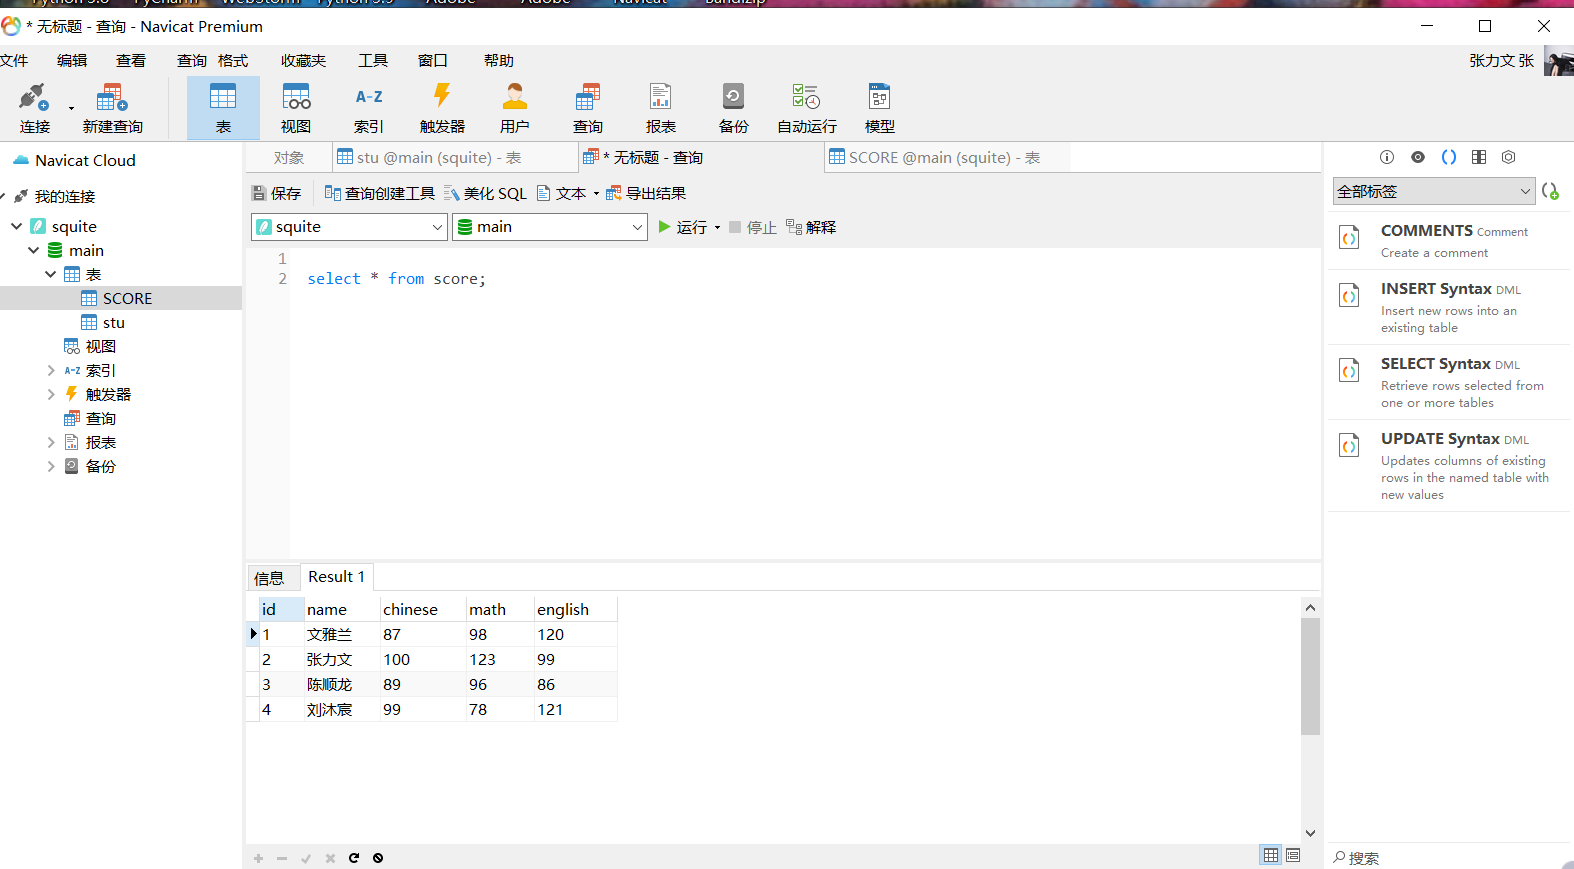The height and width of the screenshot is (869, 1574).
Task: Open the 触发器 trigger toolbar icon
Action: click(x=442, y=108)
